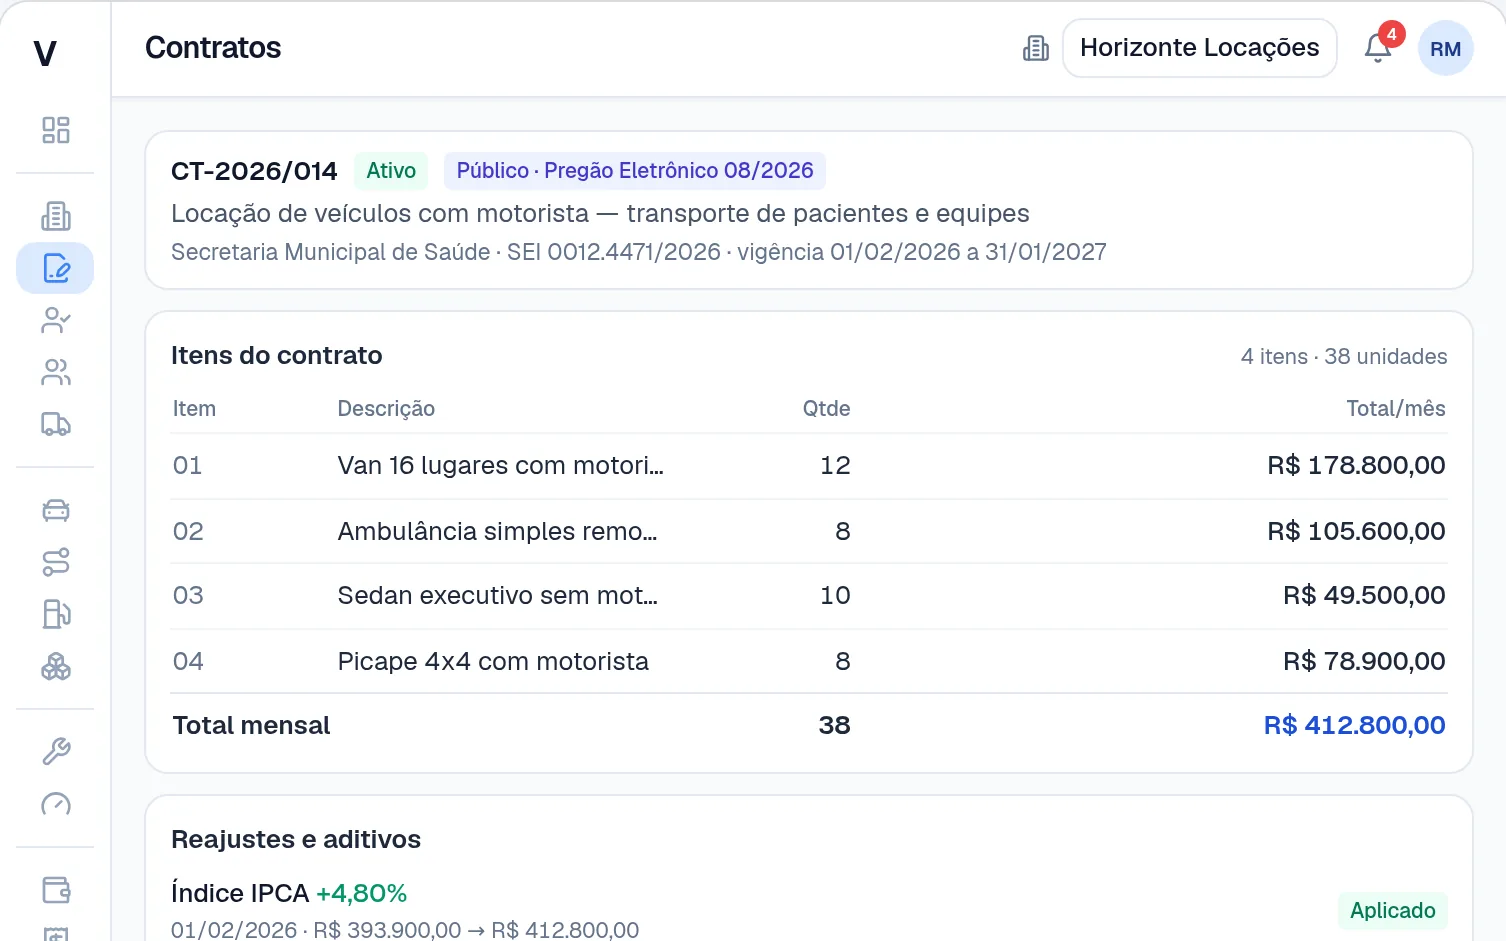Open the routes icon in sidebar
This screenshot has height=941, width=1506.
[x=55, y=562]
